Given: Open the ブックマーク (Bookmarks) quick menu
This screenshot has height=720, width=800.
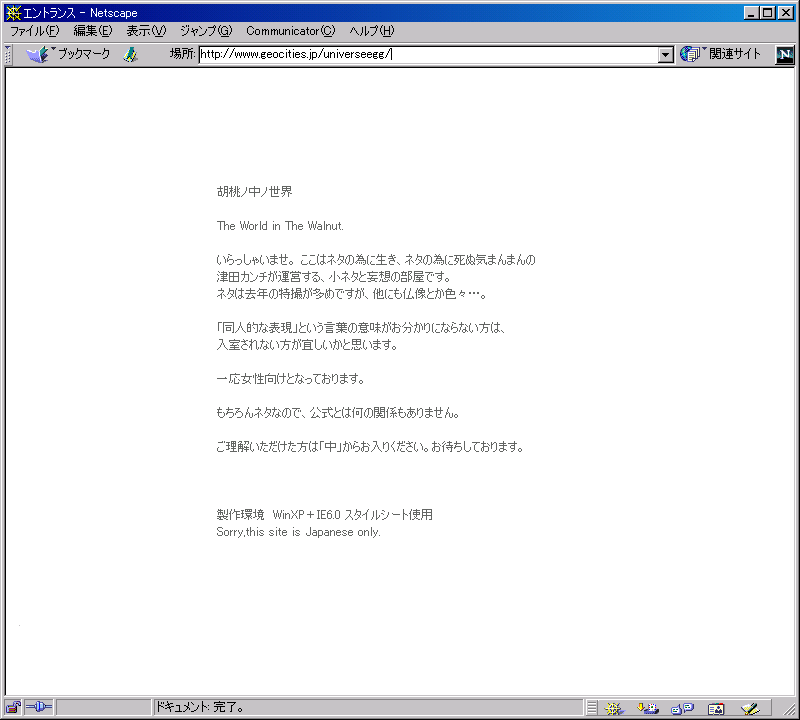Looking at the screenshot, I should click(x=68, y=54).
